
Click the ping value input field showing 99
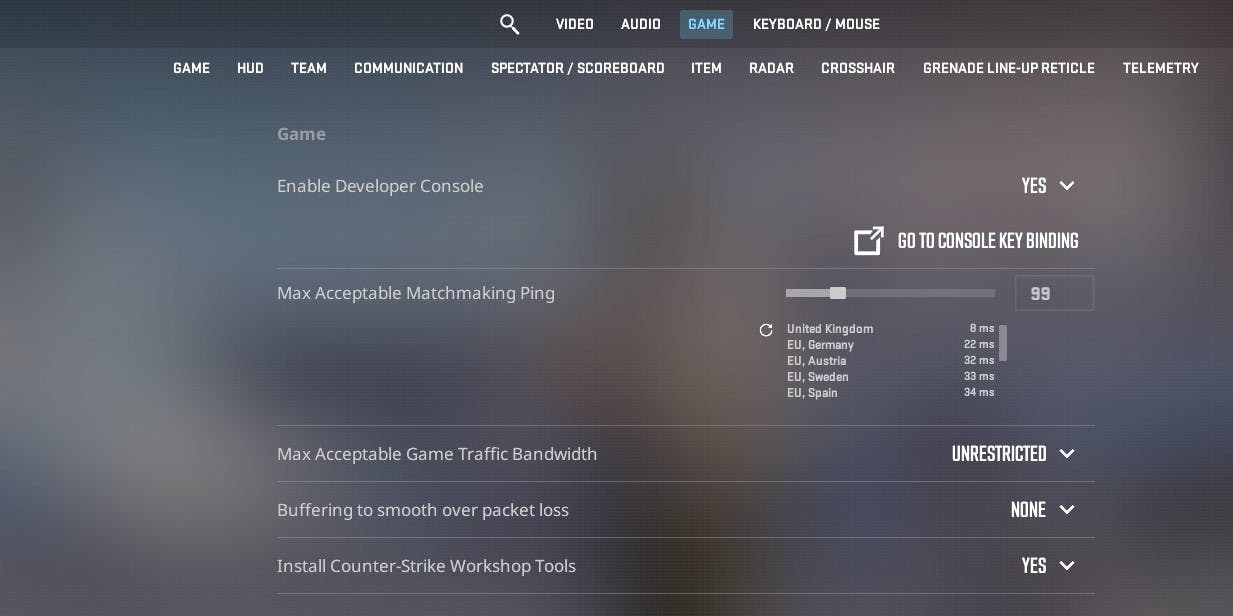[x=1054, y=293]
